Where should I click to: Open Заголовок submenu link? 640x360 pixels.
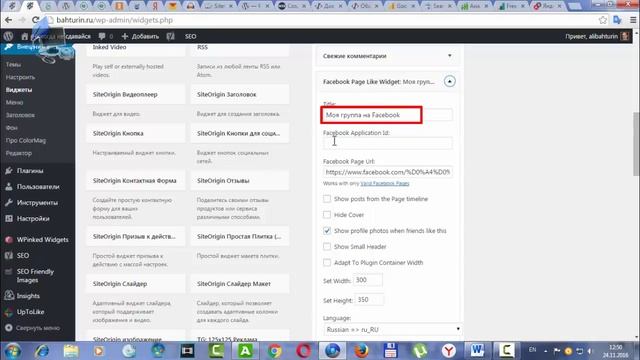click(x=20, y=115)
